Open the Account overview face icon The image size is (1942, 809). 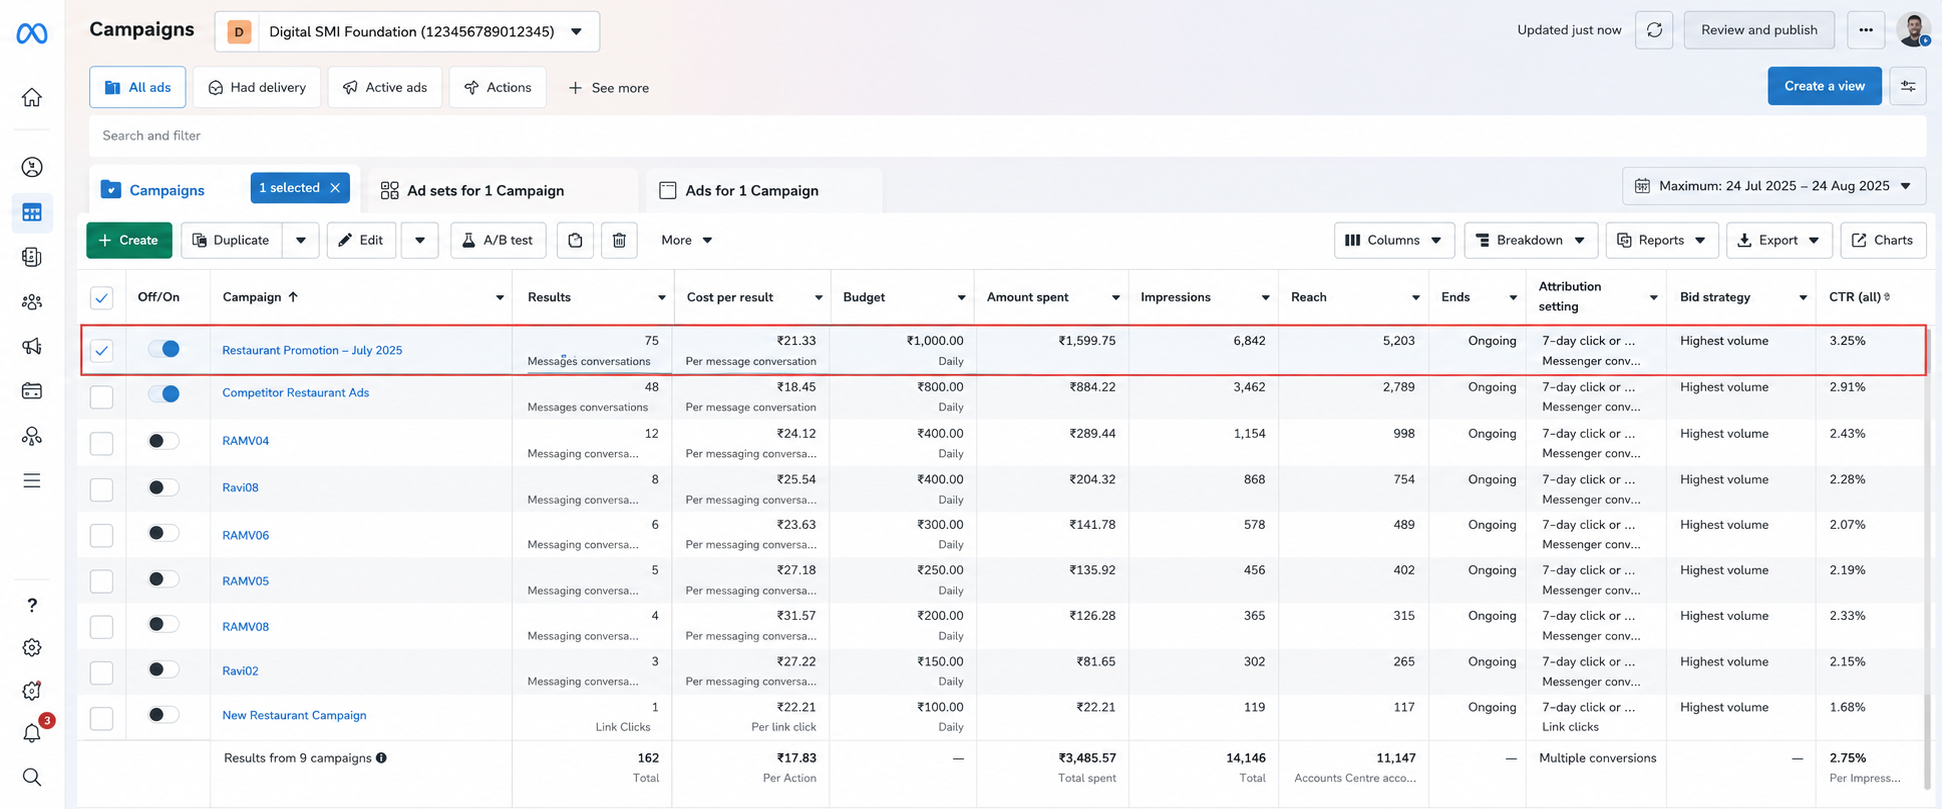click(x=32, y=167)
